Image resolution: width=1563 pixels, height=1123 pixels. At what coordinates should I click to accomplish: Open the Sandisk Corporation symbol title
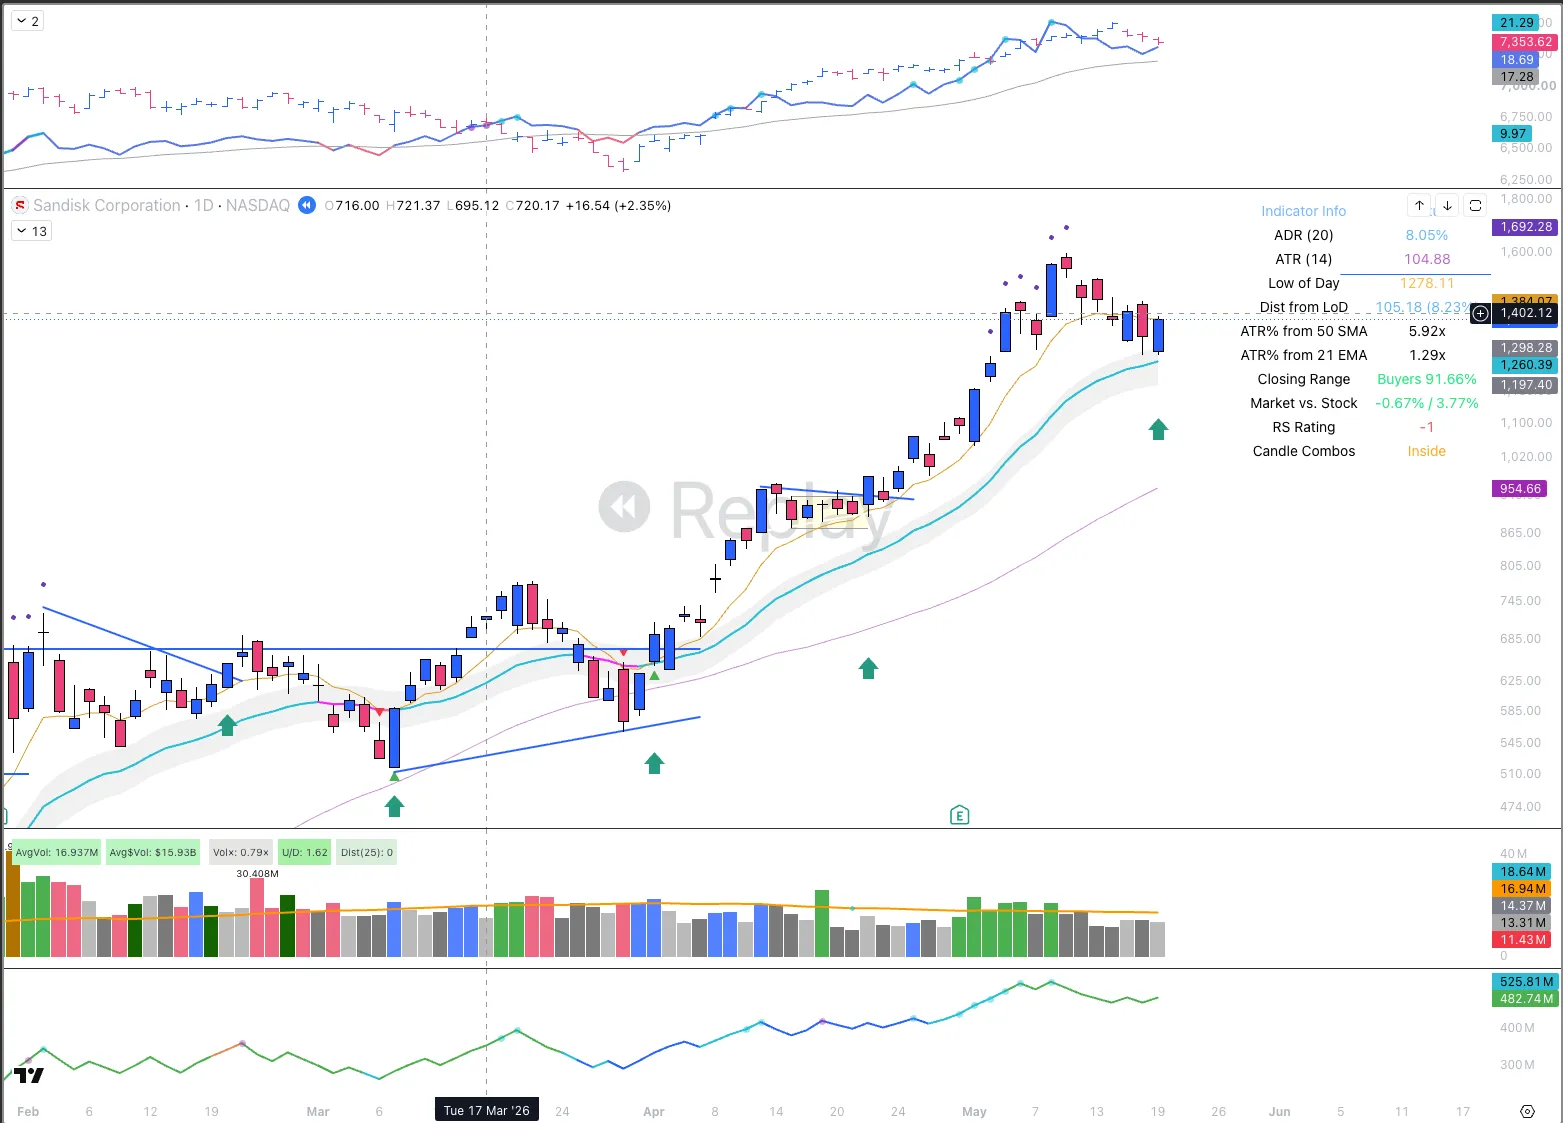(x=107, y=205)
